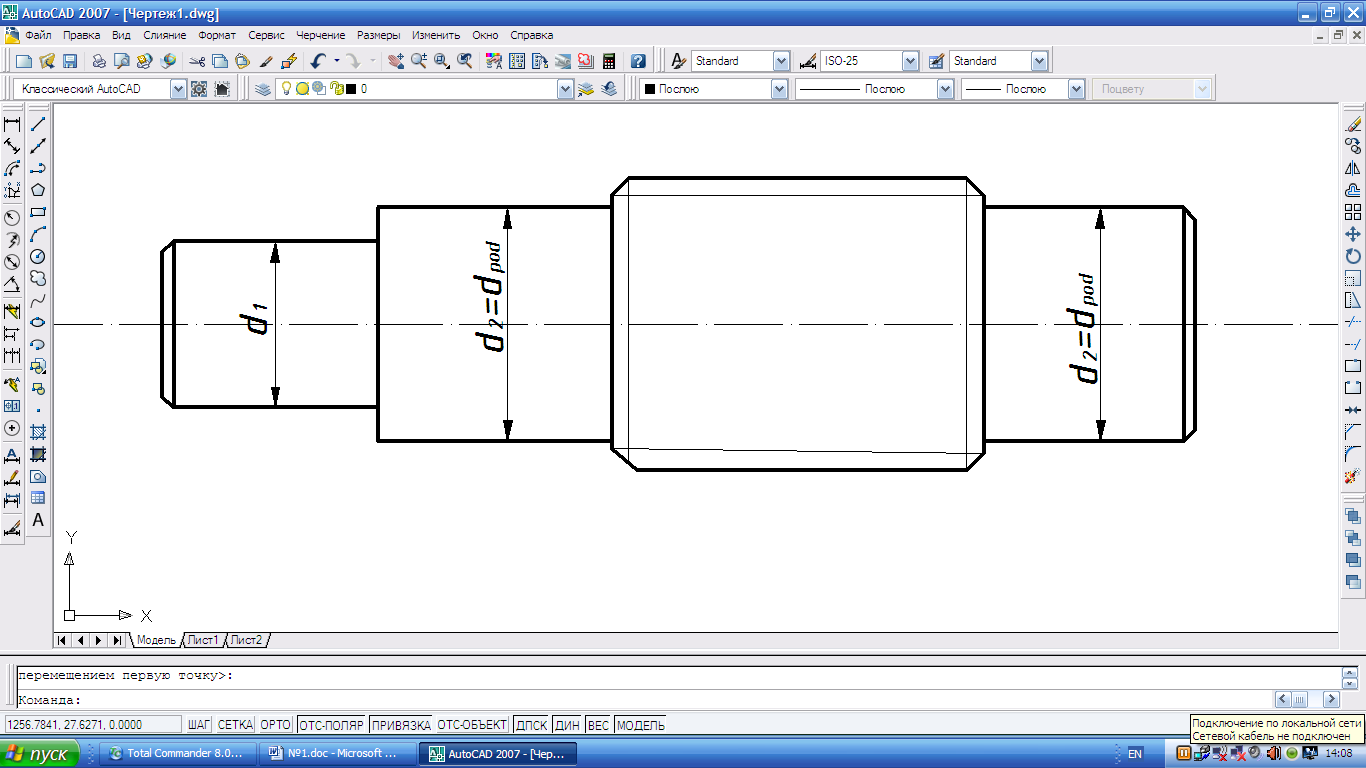Image resolution: width=1366 pixels, height=768 pixels.
Task: Select the Multiline Text A tool
Action: 38,520
